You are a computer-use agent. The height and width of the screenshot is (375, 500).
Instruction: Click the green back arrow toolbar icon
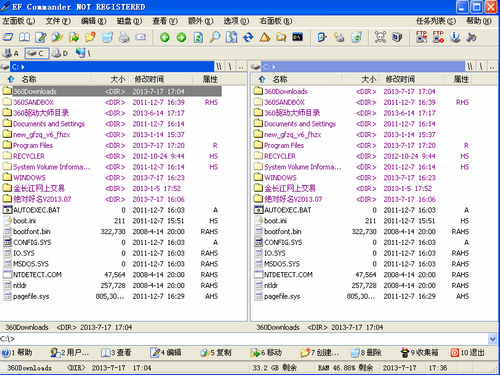[x=165, y=37]
